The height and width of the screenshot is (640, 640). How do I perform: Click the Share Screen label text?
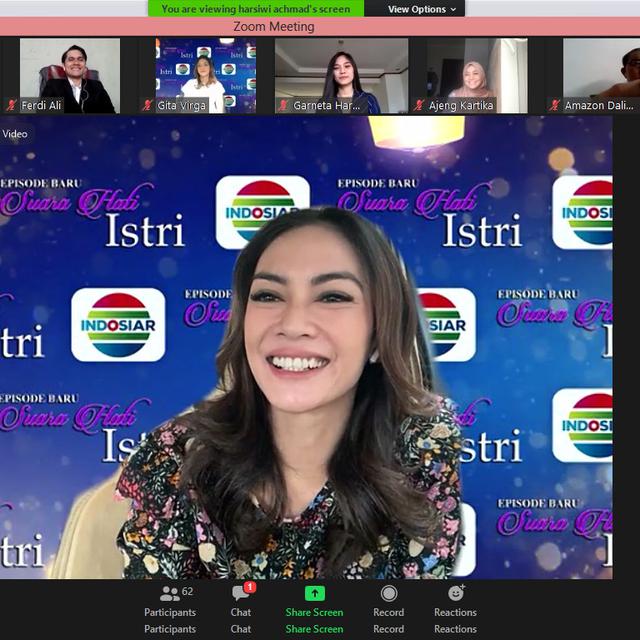click(314, 612)
